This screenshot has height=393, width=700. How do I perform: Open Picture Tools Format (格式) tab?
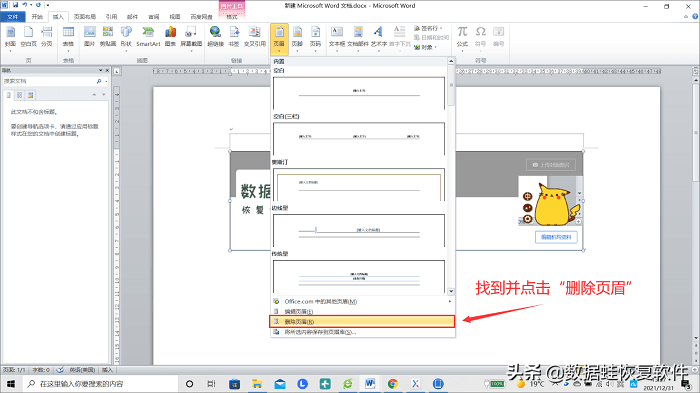tap(232, 17)
